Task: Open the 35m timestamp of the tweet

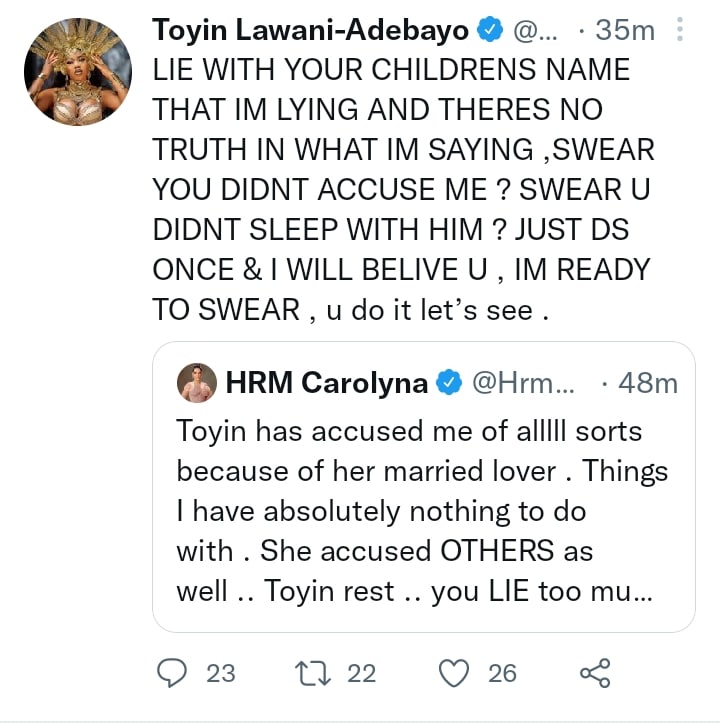Action: point(624,31)
